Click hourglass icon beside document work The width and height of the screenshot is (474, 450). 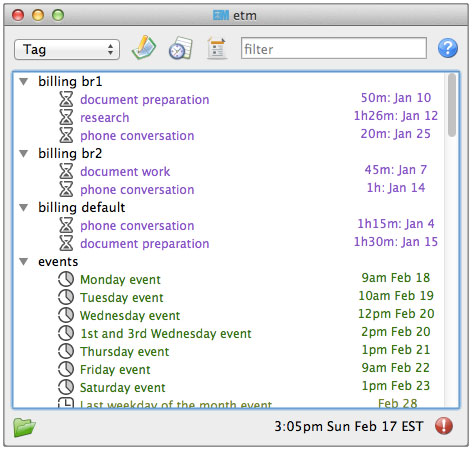(x=66, y=171)
